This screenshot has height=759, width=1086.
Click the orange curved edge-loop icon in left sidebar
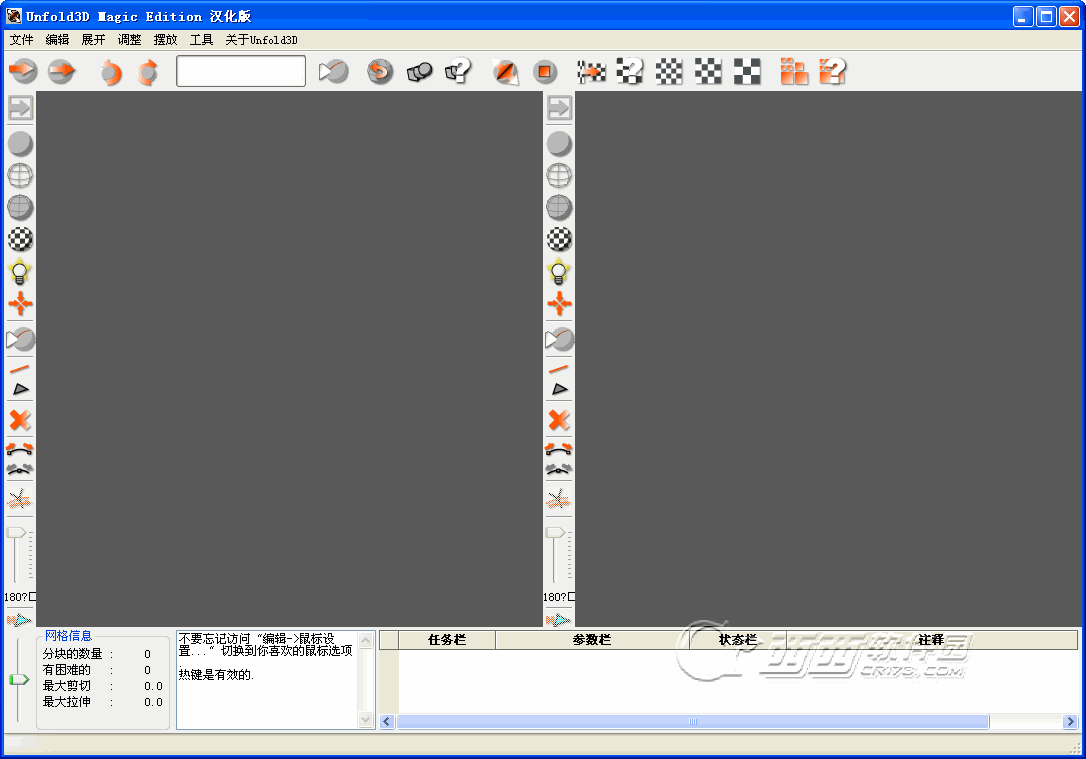click(19, 449)
